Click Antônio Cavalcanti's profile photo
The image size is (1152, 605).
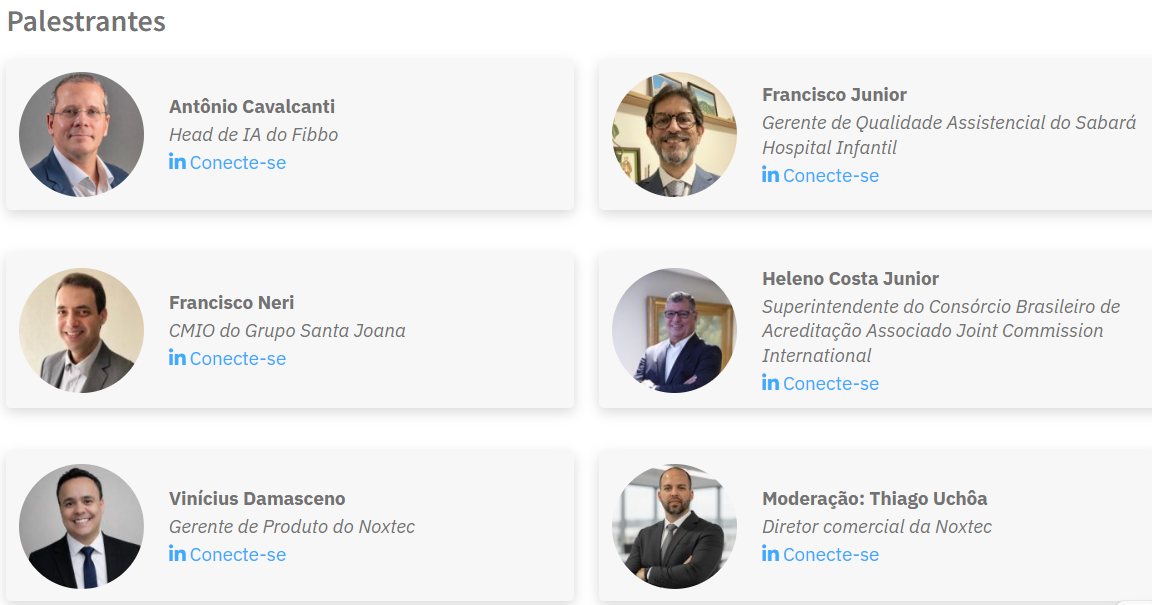81,134
